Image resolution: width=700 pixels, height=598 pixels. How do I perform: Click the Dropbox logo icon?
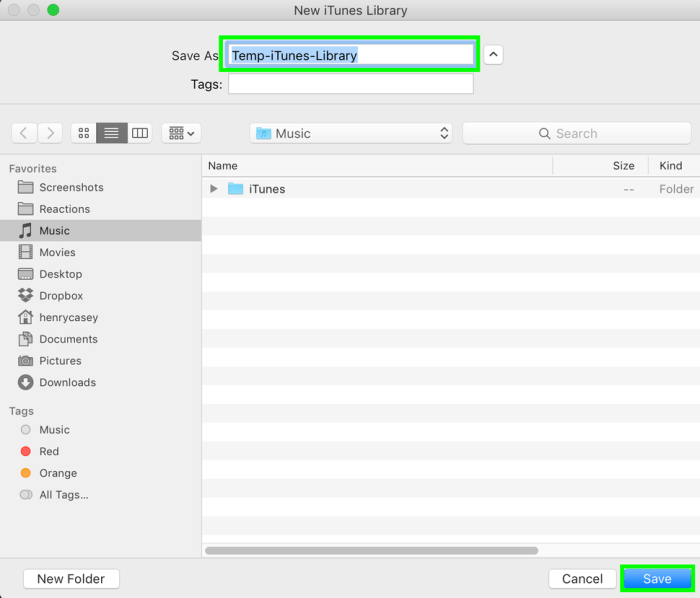pos(25,295)
